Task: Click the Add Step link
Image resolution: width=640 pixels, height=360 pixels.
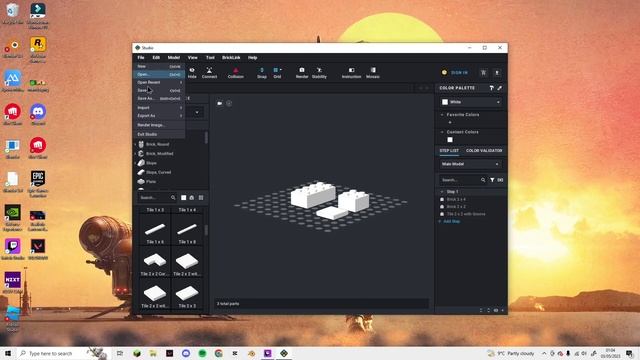Action: point(451,221)
